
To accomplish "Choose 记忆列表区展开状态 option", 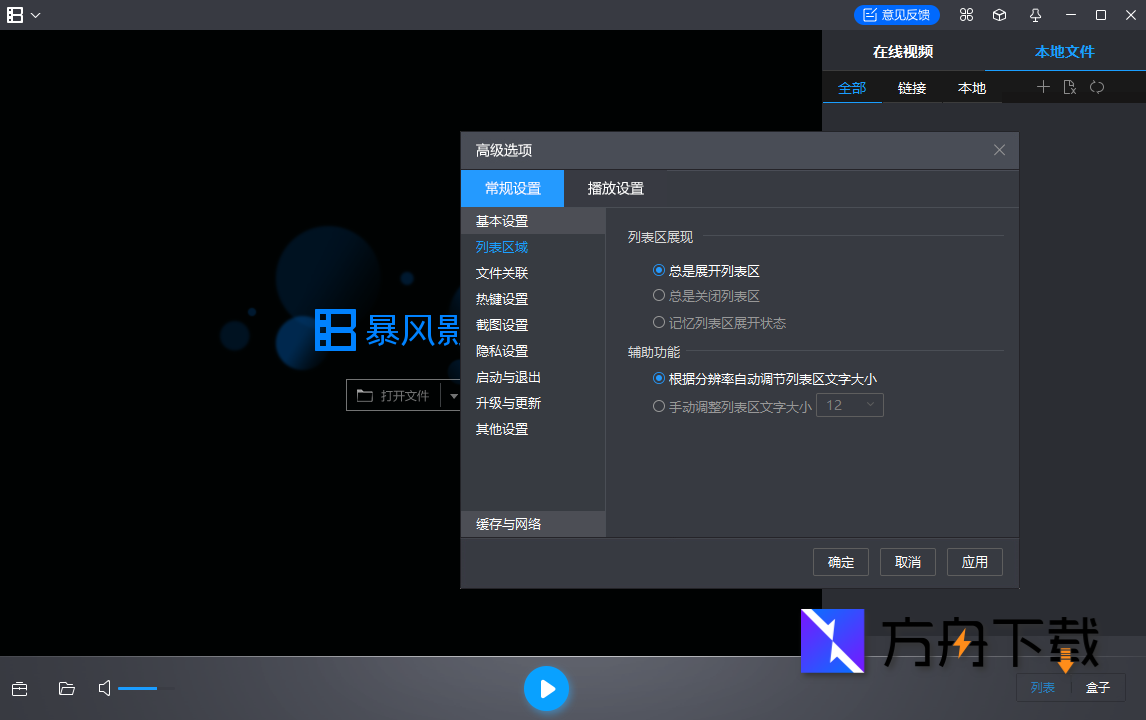I will (658, 322).
